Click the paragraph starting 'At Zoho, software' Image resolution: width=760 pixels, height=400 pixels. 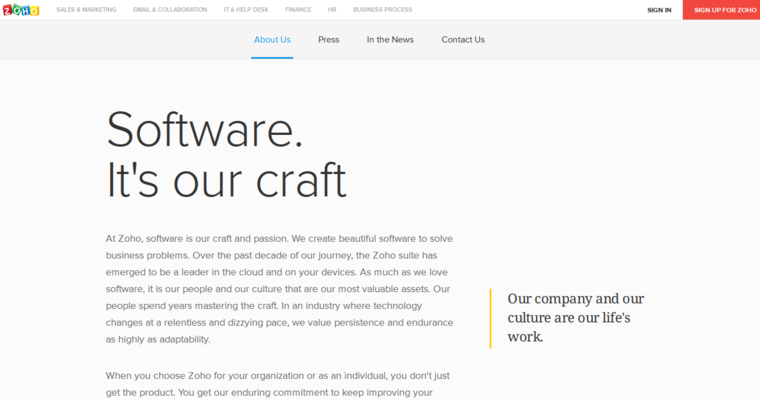(279, 289)
